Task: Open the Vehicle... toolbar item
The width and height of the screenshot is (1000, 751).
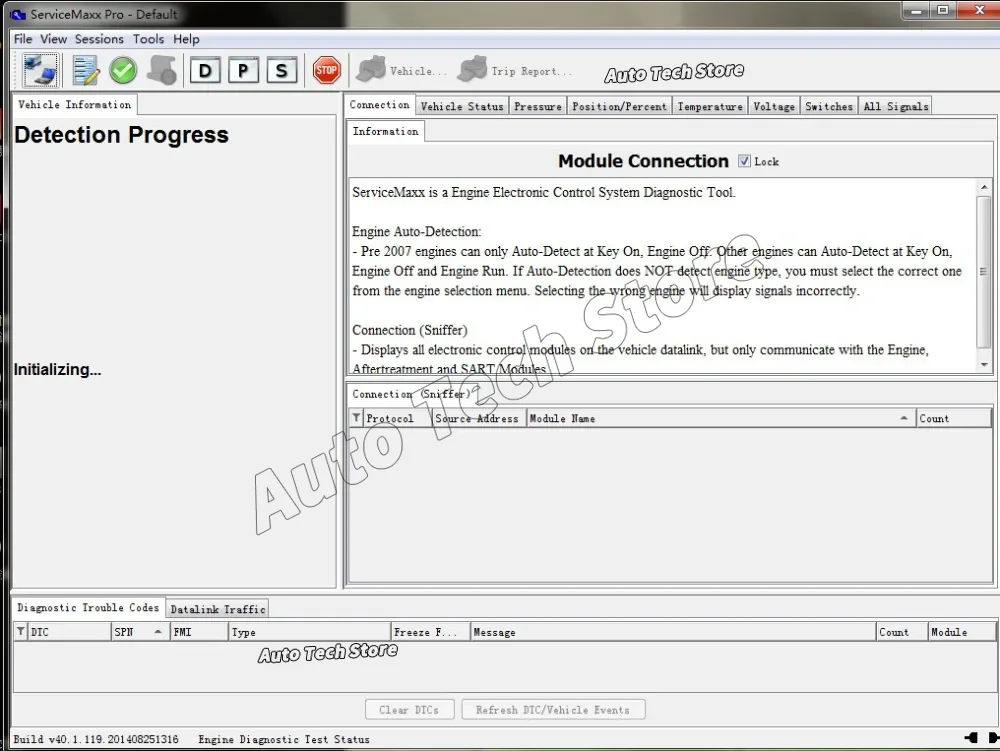Action: pos(401,70)
